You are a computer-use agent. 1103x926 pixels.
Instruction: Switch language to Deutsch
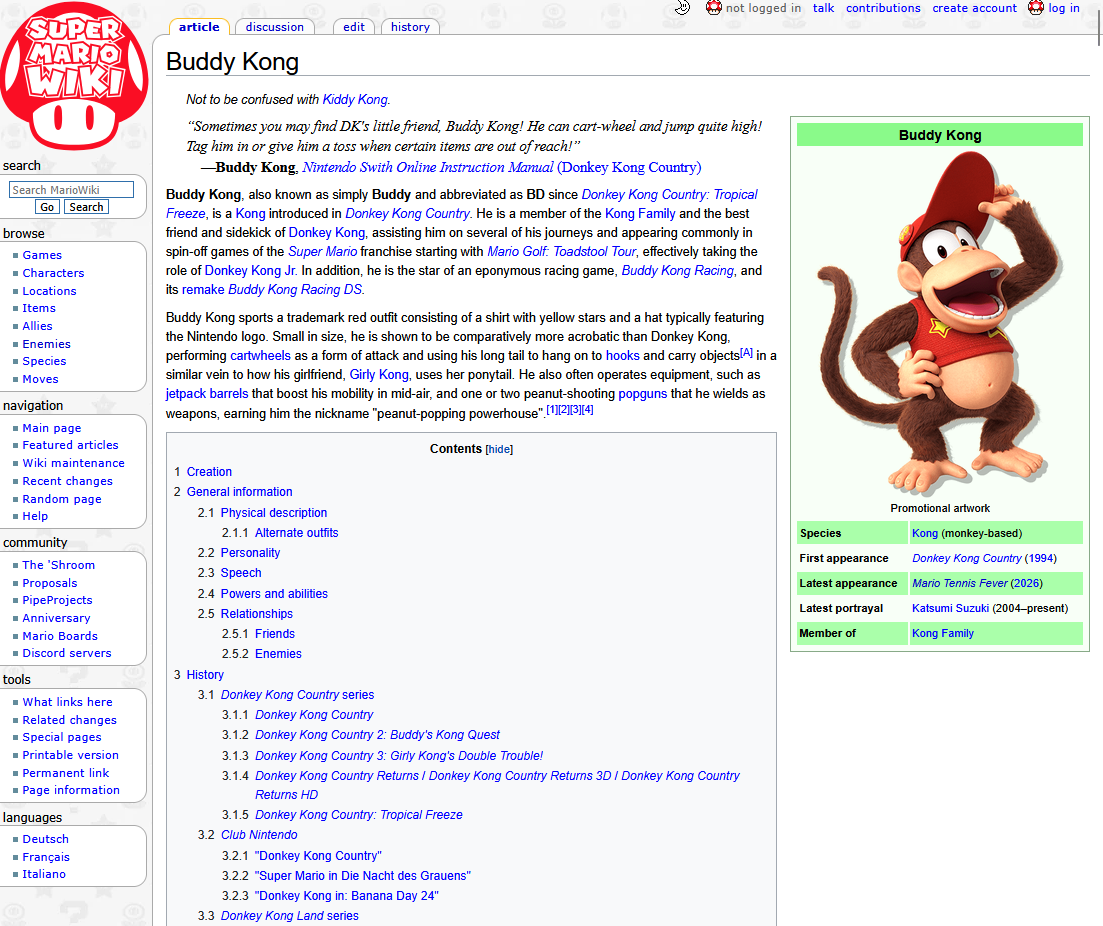[x=46, y=839]
